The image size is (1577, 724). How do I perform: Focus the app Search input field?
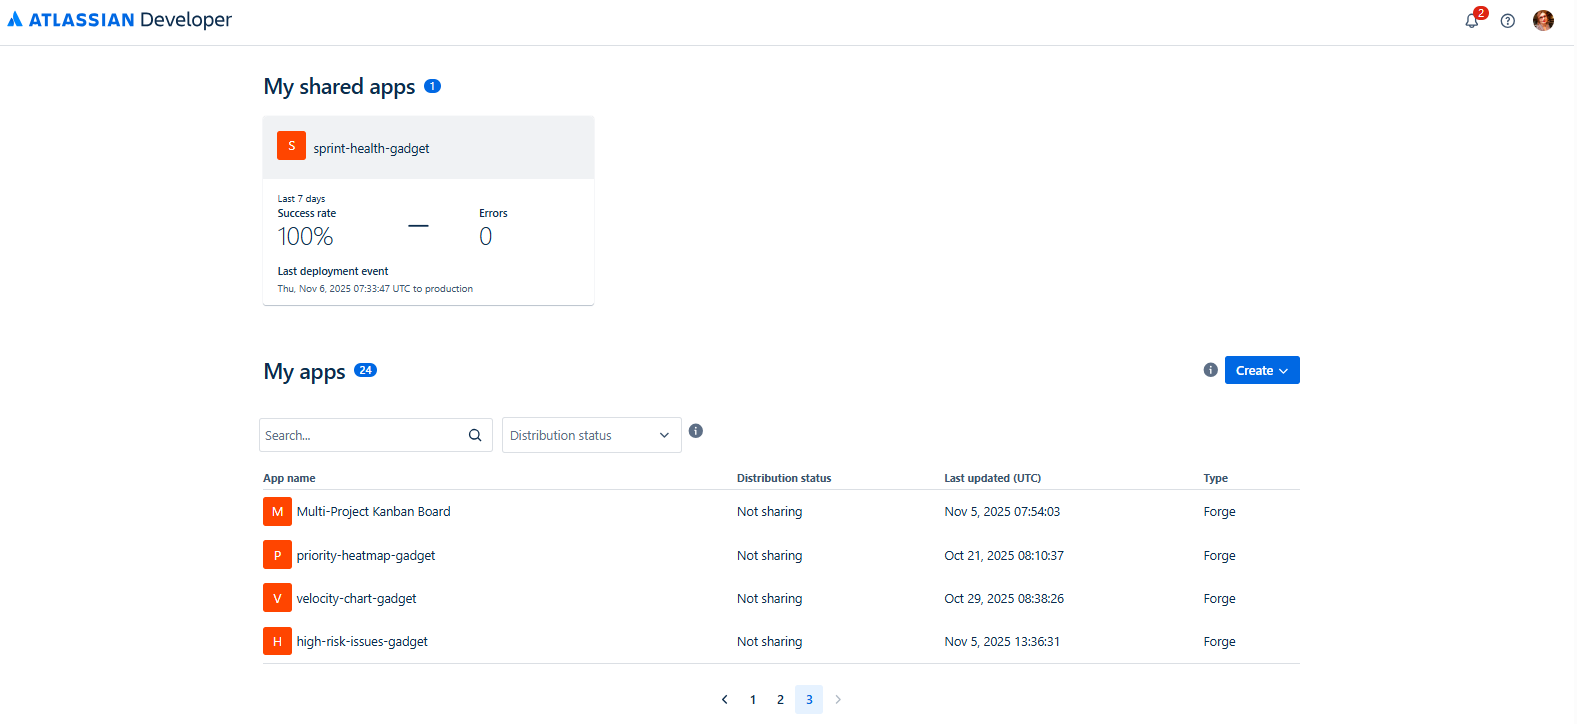point(360,435)
